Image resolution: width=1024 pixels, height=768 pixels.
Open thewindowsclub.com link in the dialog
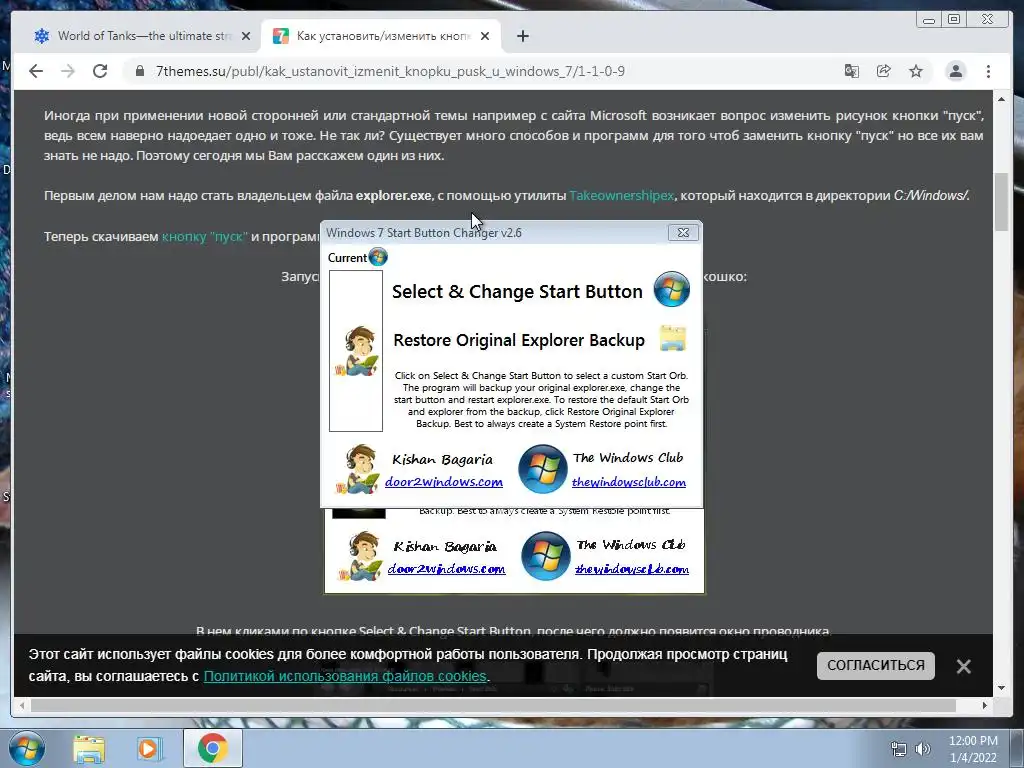point(629,482)
